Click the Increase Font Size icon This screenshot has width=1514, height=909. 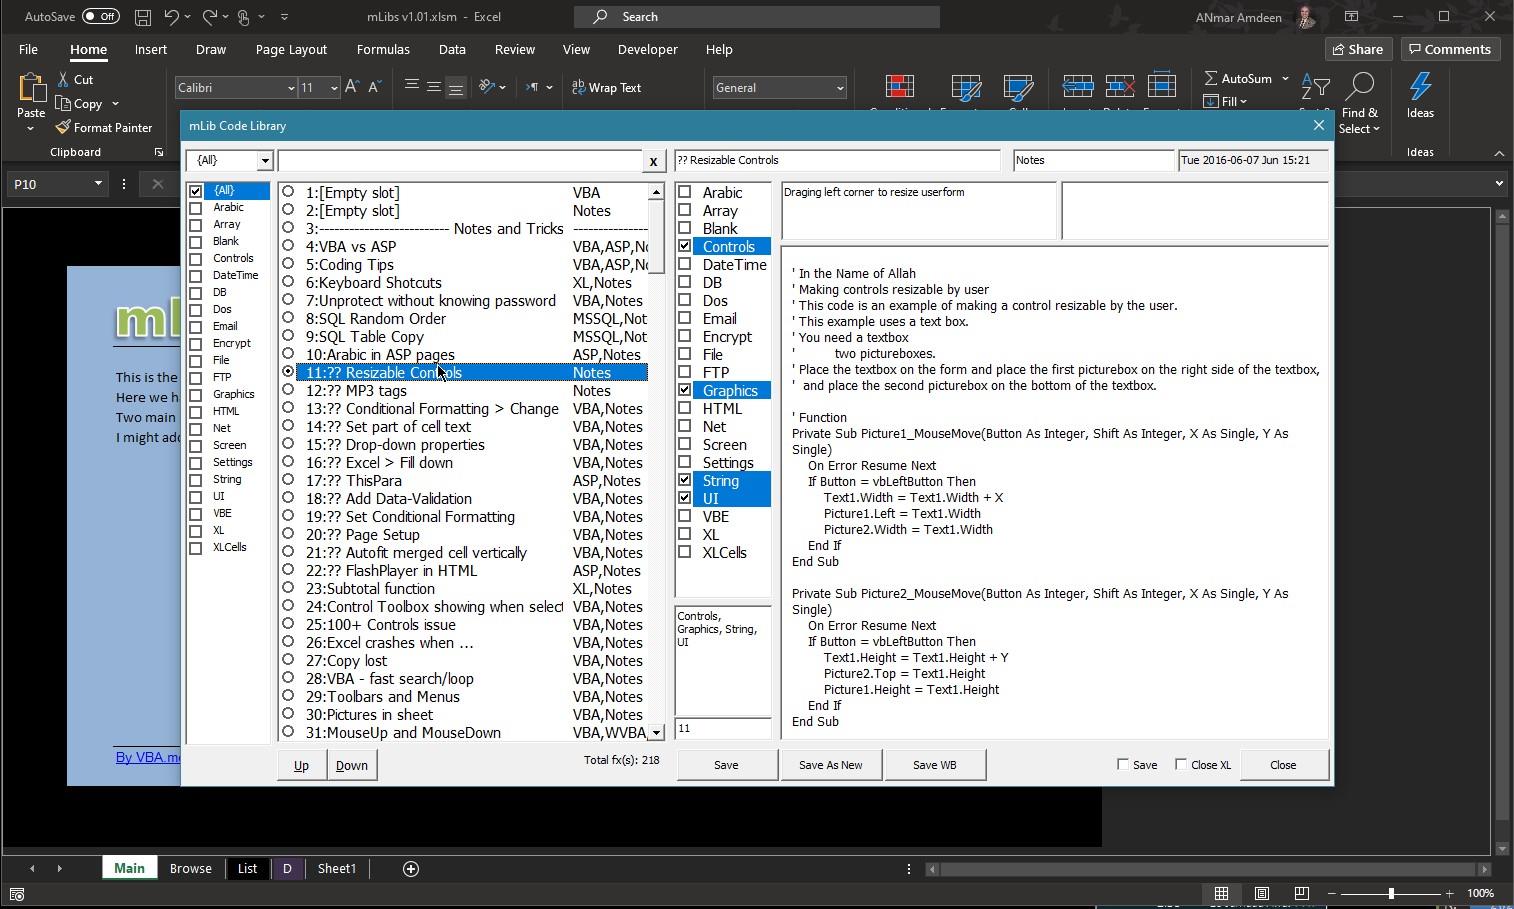(352, 87)
